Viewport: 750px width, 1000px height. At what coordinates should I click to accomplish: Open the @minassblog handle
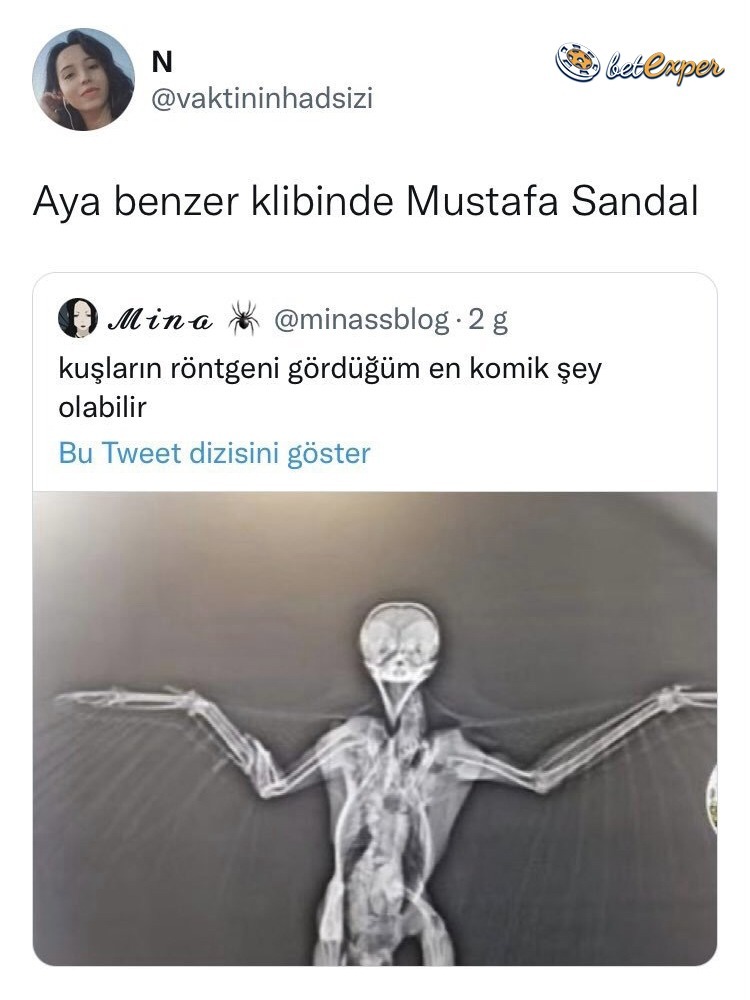[x=361, y=319]
